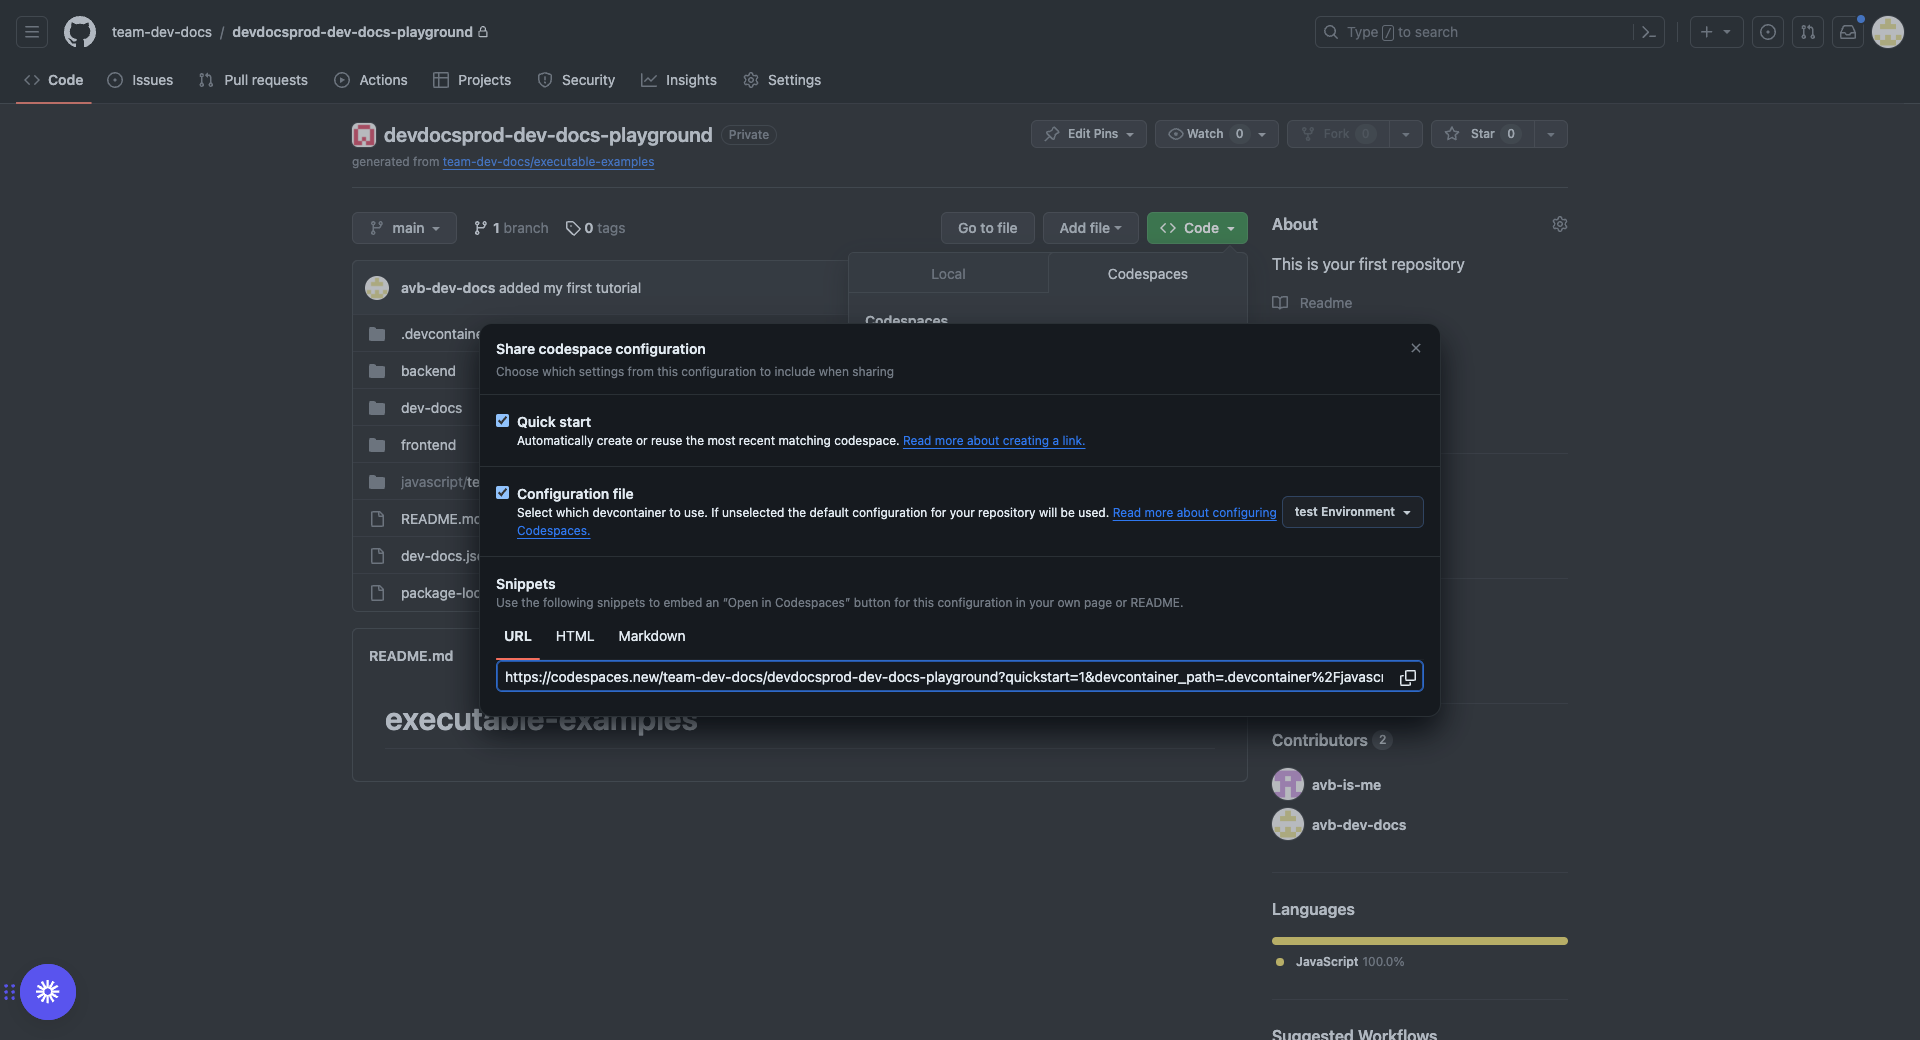Click the Go to file button
The image size is (1920, 1040).
[x=987, y=228]
